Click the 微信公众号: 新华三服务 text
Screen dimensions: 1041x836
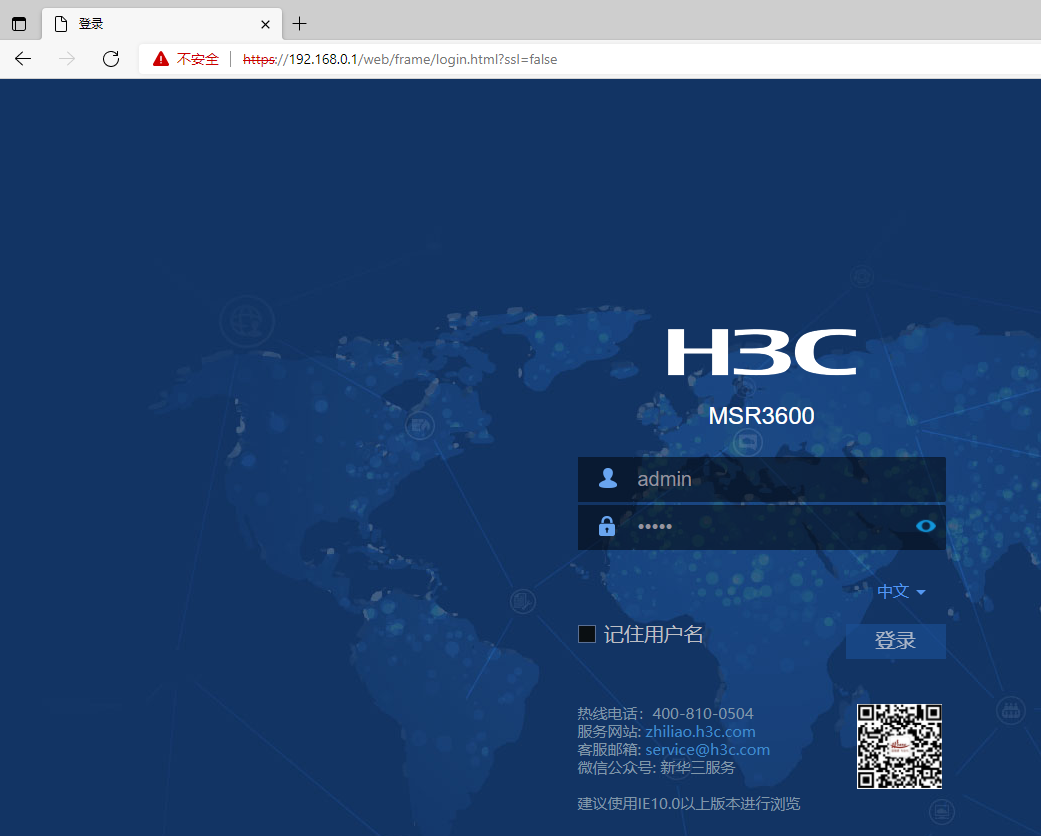pyautogui.click(x=657, y=768)
